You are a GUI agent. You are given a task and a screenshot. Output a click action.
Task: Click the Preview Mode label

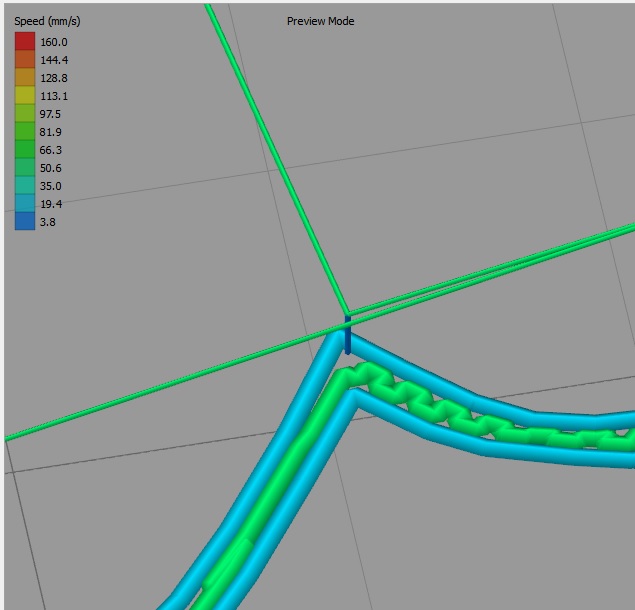coord(320,22)
